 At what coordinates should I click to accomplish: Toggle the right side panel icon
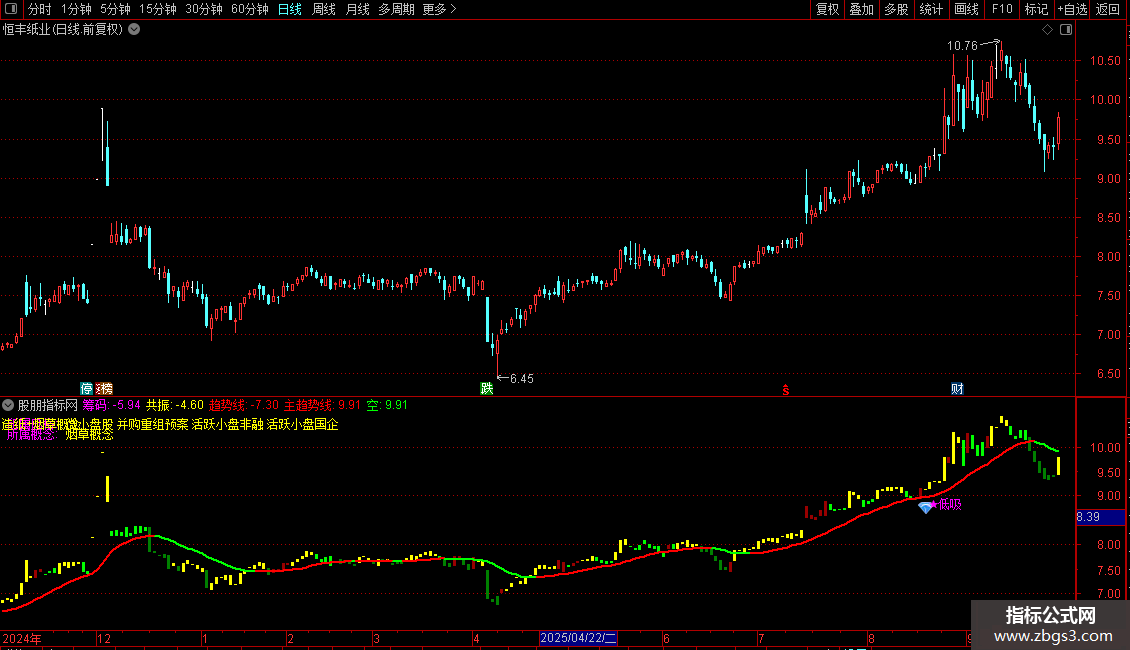(1066, 30)
